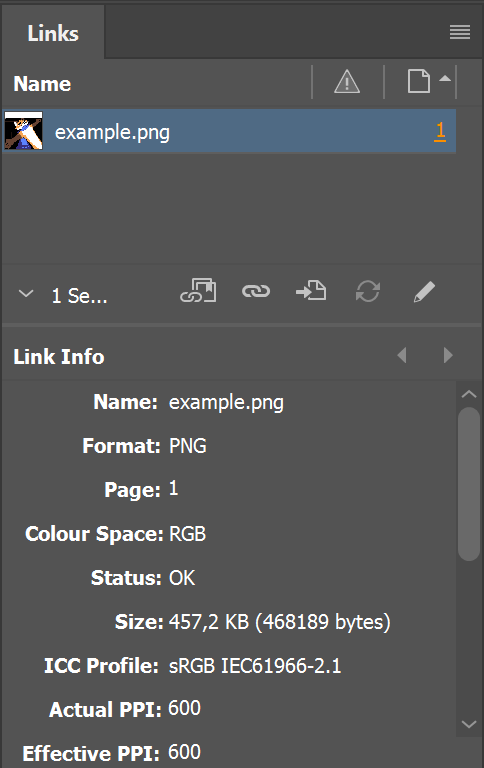
Task: Click the Relink chain icon
Action: point(256,291)
